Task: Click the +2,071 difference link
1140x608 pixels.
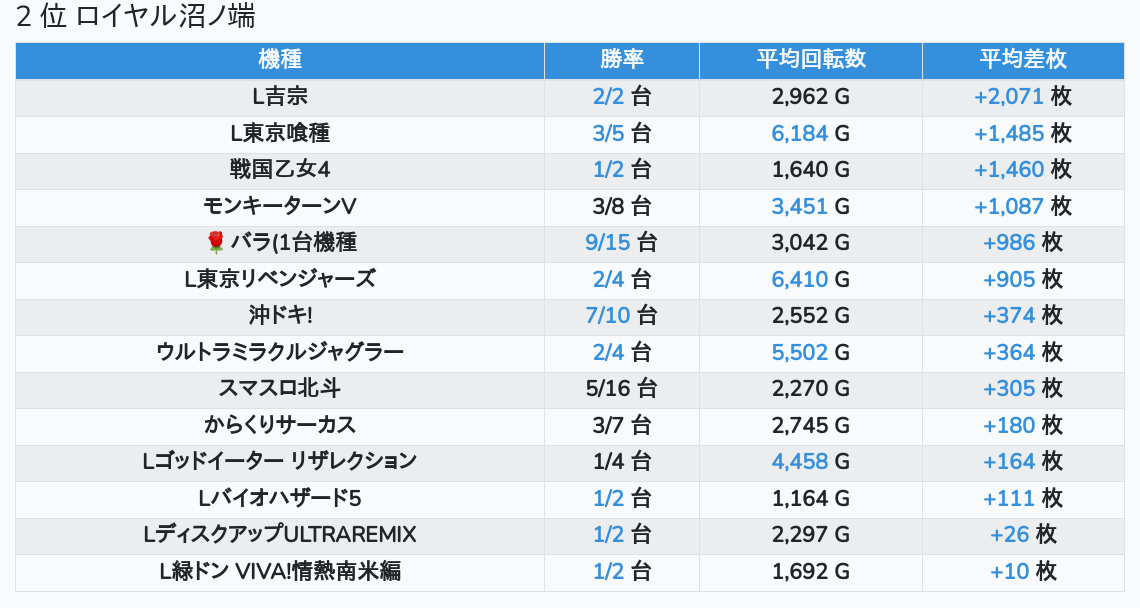Action: 1009,97
